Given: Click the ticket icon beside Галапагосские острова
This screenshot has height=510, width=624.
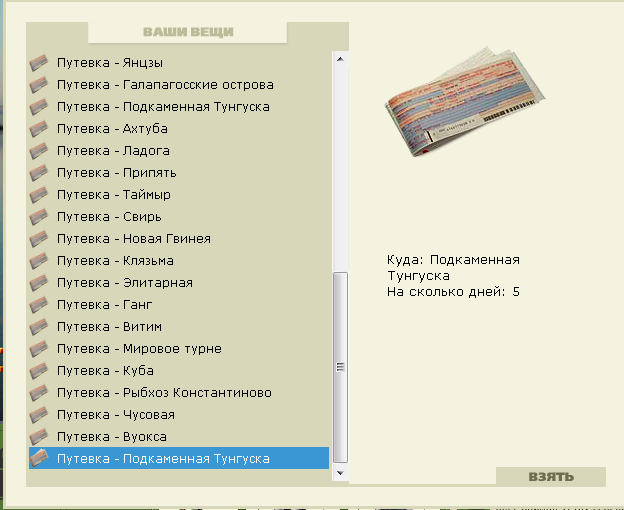Looking at the screenshot, I should [39, 85].
